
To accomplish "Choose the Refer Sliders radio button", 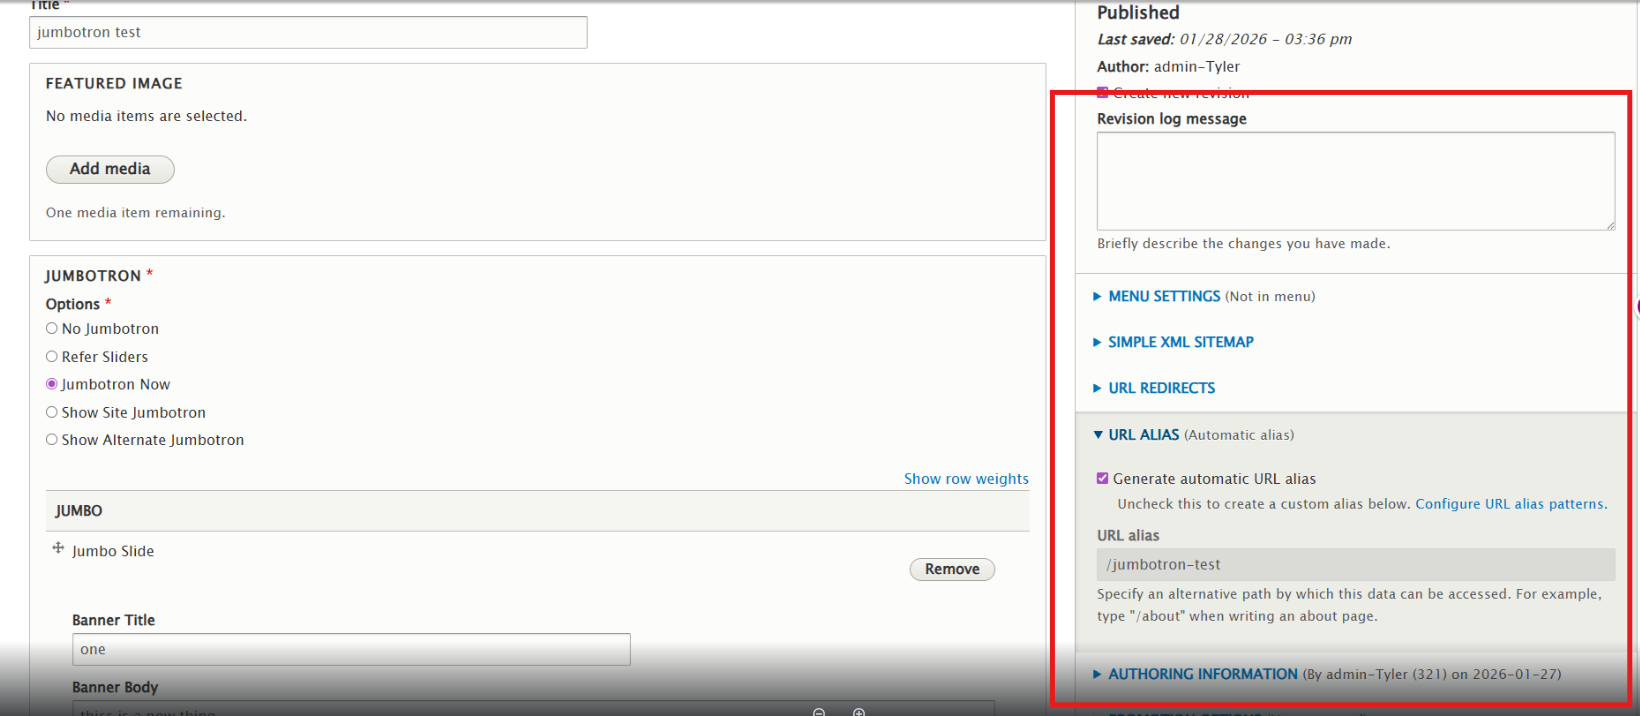I will pos(52,357).
